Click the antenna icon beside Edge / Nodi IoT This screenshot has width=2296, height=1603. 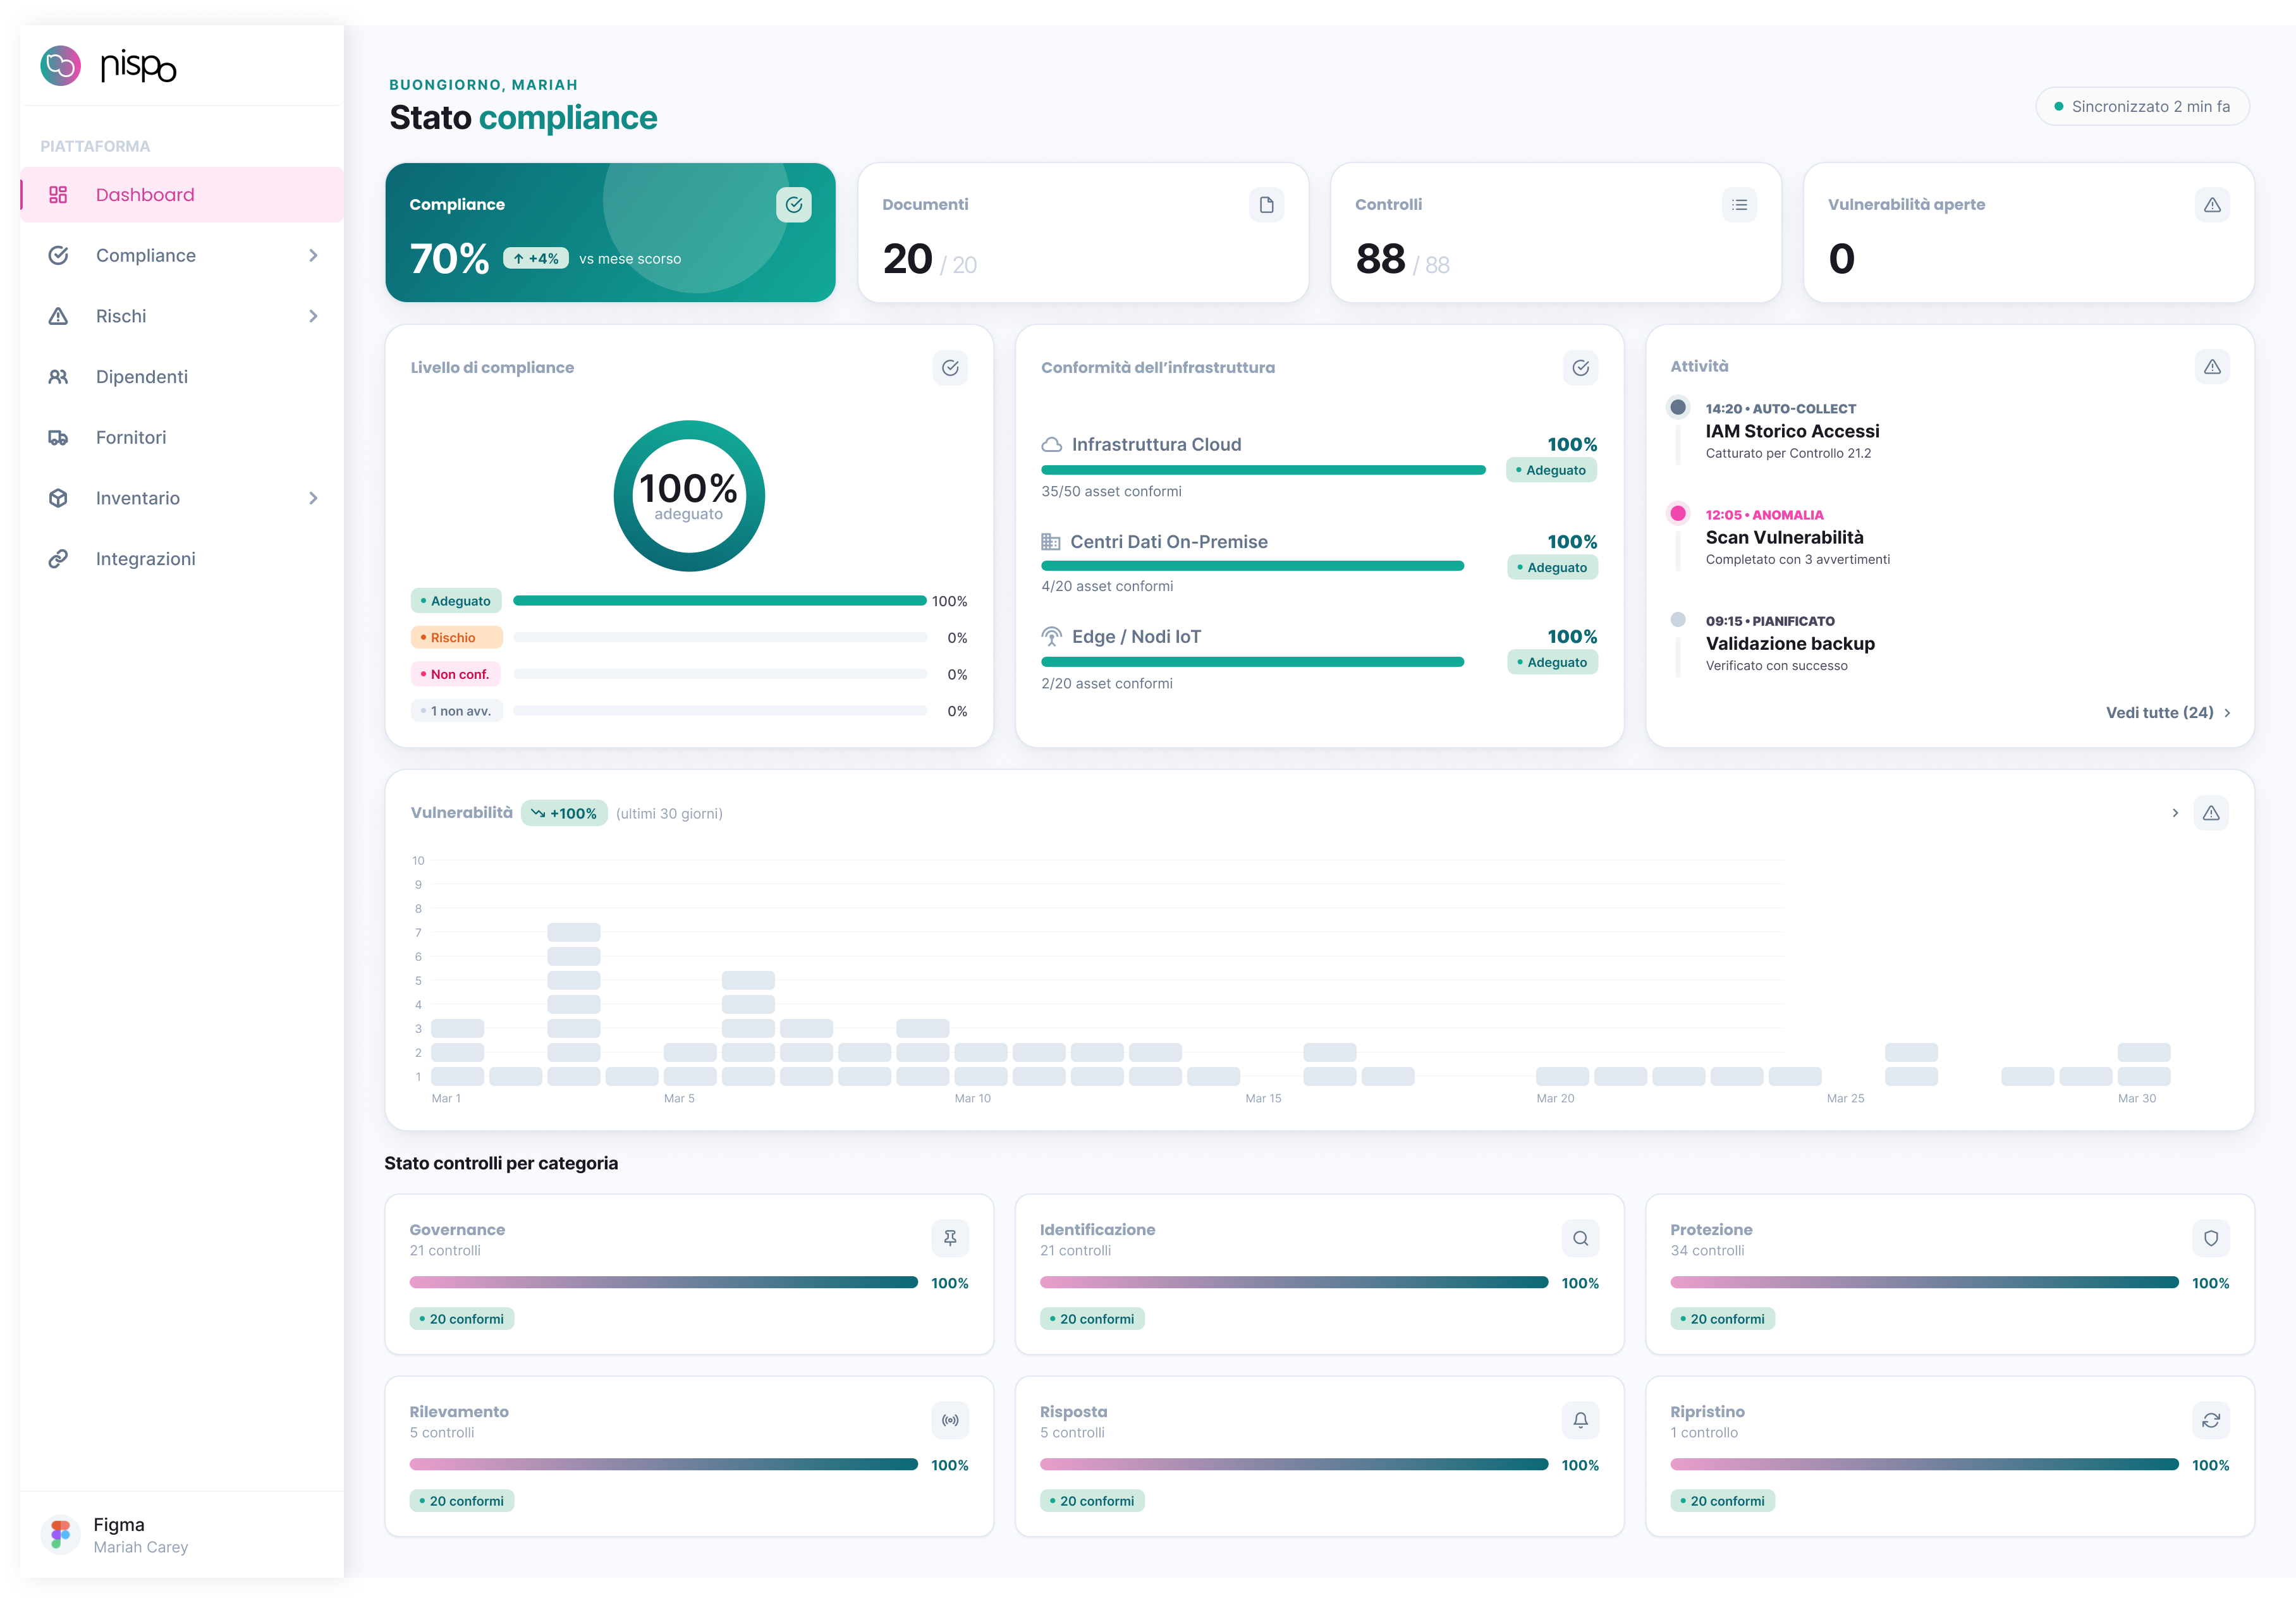(1051, 637)
